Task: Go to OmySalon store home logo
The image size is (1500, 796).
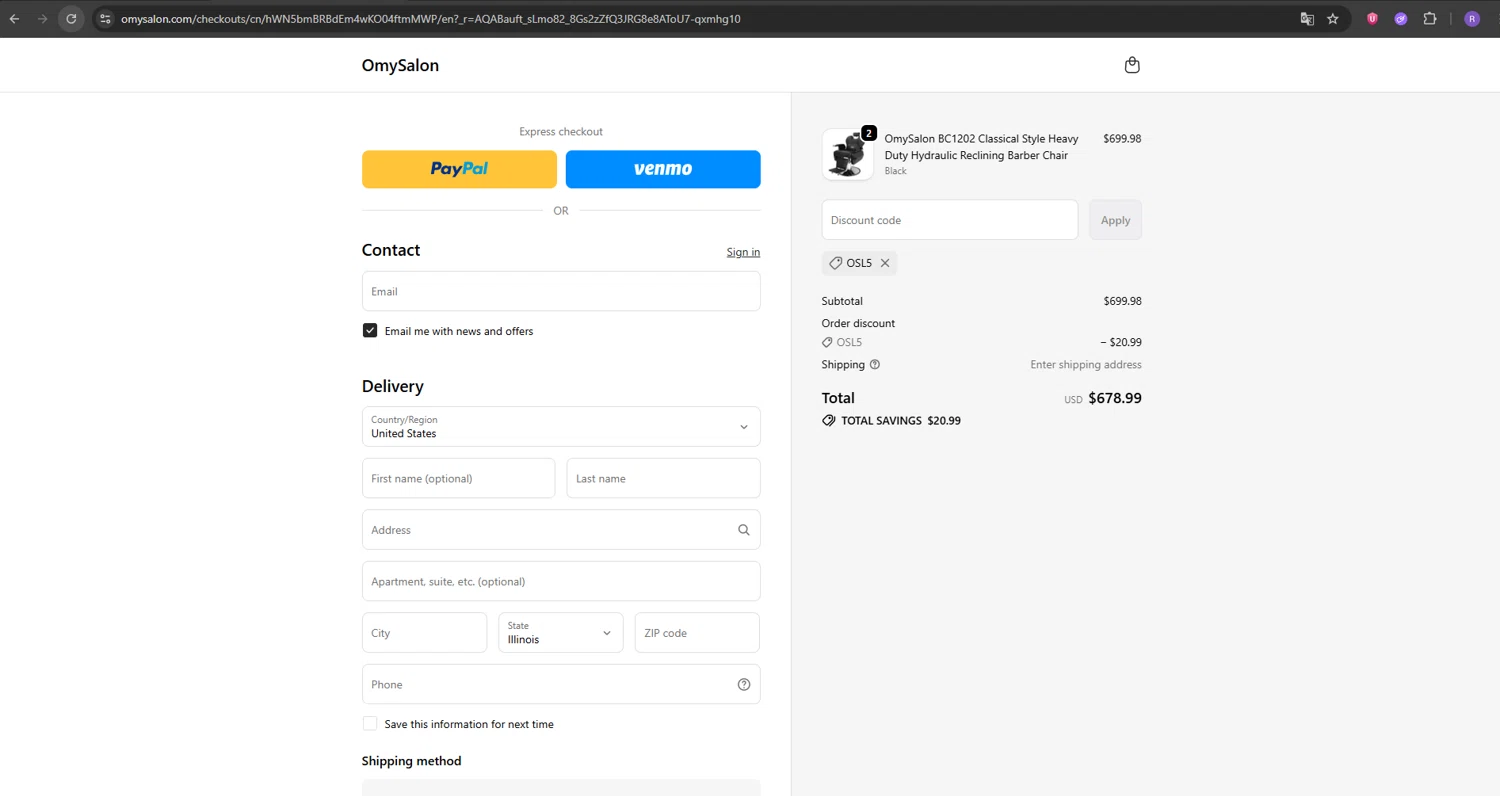Action: pyautogui.click(x=400, y=65)
